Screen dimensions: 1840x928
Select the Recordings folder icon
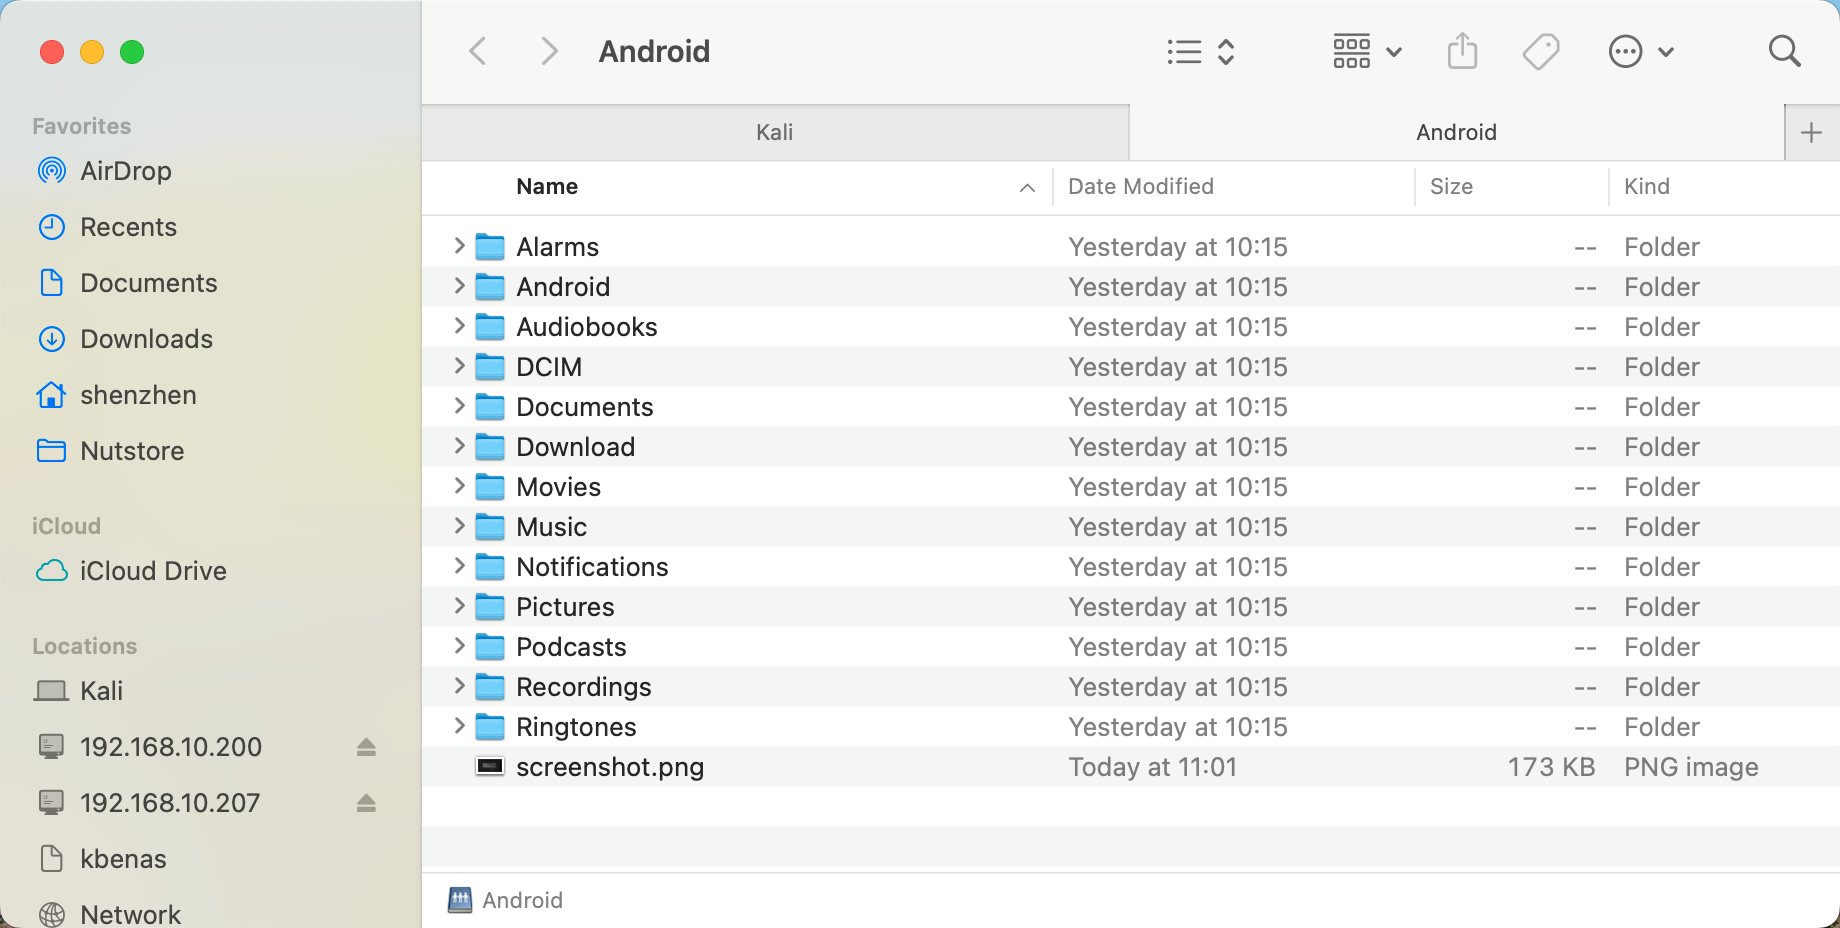490,687
